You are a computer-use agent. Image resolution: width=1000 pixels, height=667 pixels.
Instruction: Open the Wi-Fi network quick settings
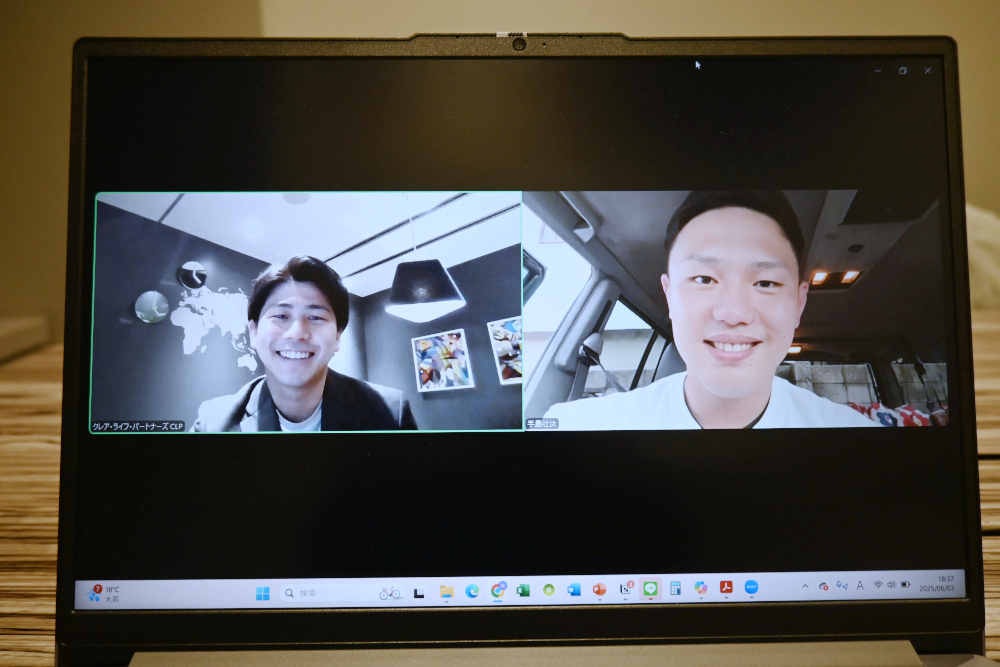877,584
